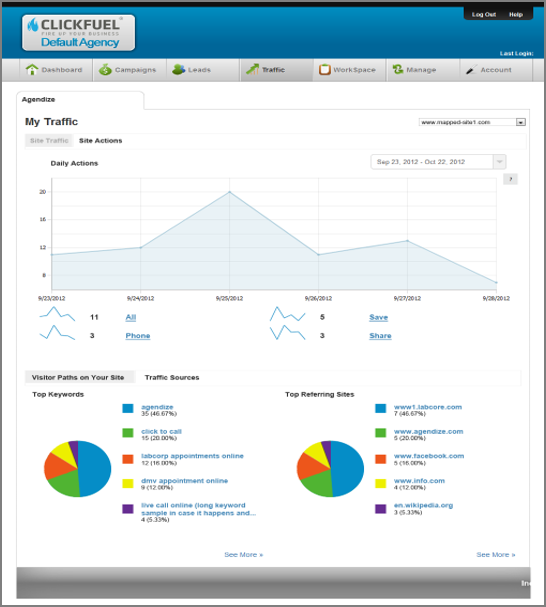Click the sparkline beside the Share count
Viewport: 546px width, 607px height.
287,333
